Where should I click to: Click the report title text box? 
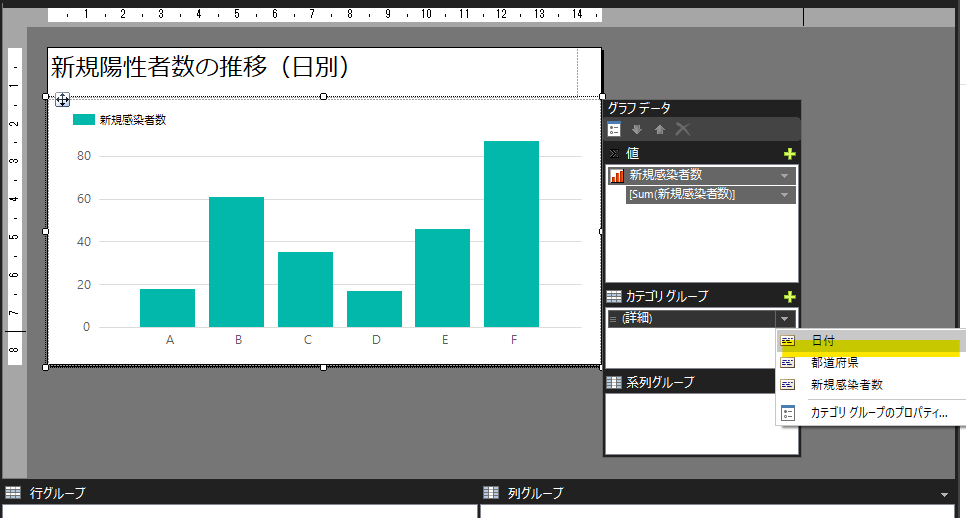[x=310, y=68]
